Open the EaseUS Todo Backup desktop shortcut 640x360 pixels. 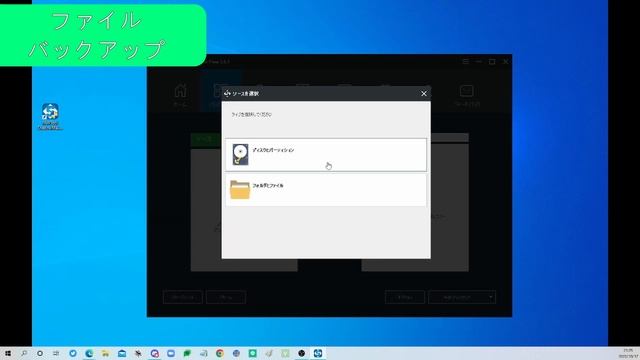pos(50,116)
